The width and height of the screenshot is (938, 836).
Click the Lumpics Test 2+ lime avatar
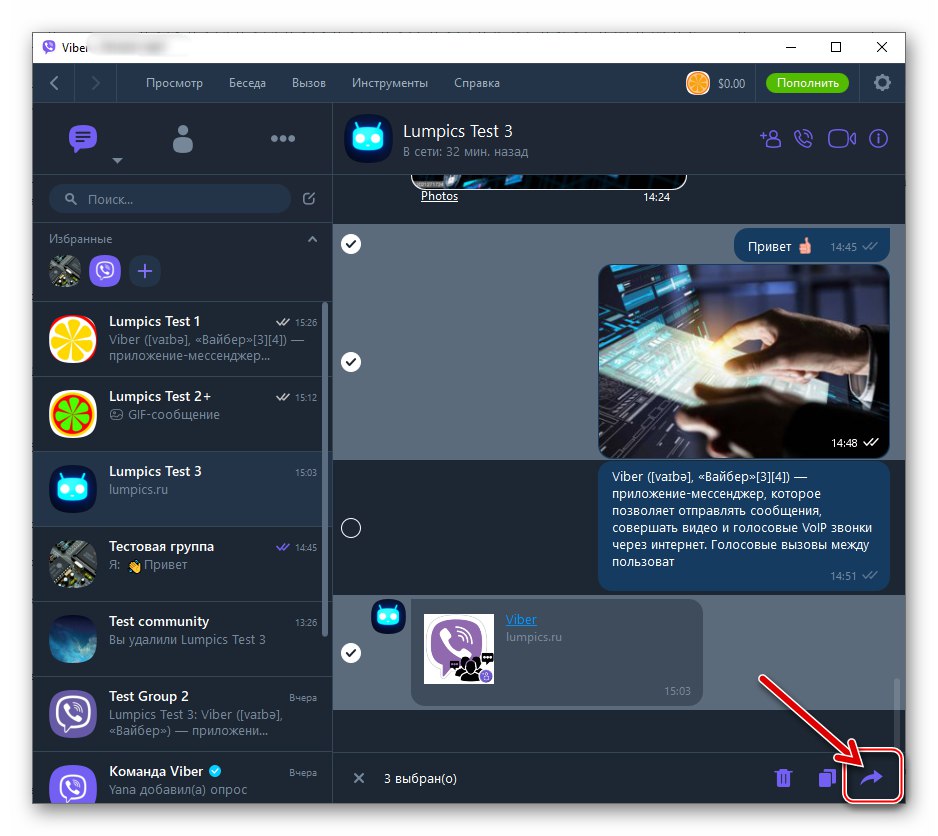[72, 414]
